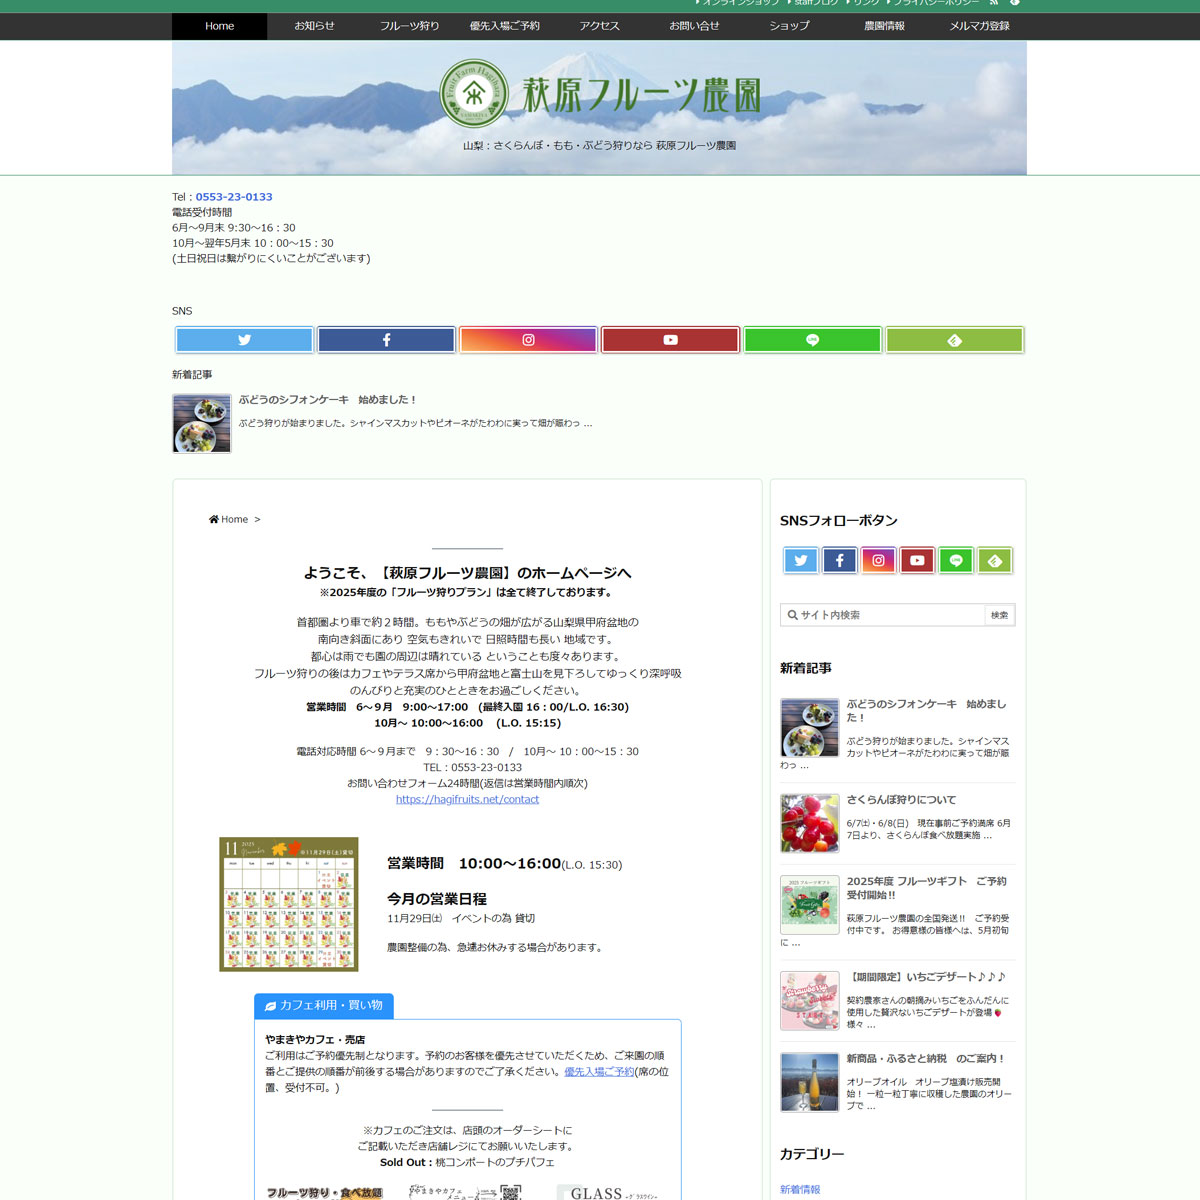
Task: Open the wide Facebook button under SNS
Action: click(386, 340)
